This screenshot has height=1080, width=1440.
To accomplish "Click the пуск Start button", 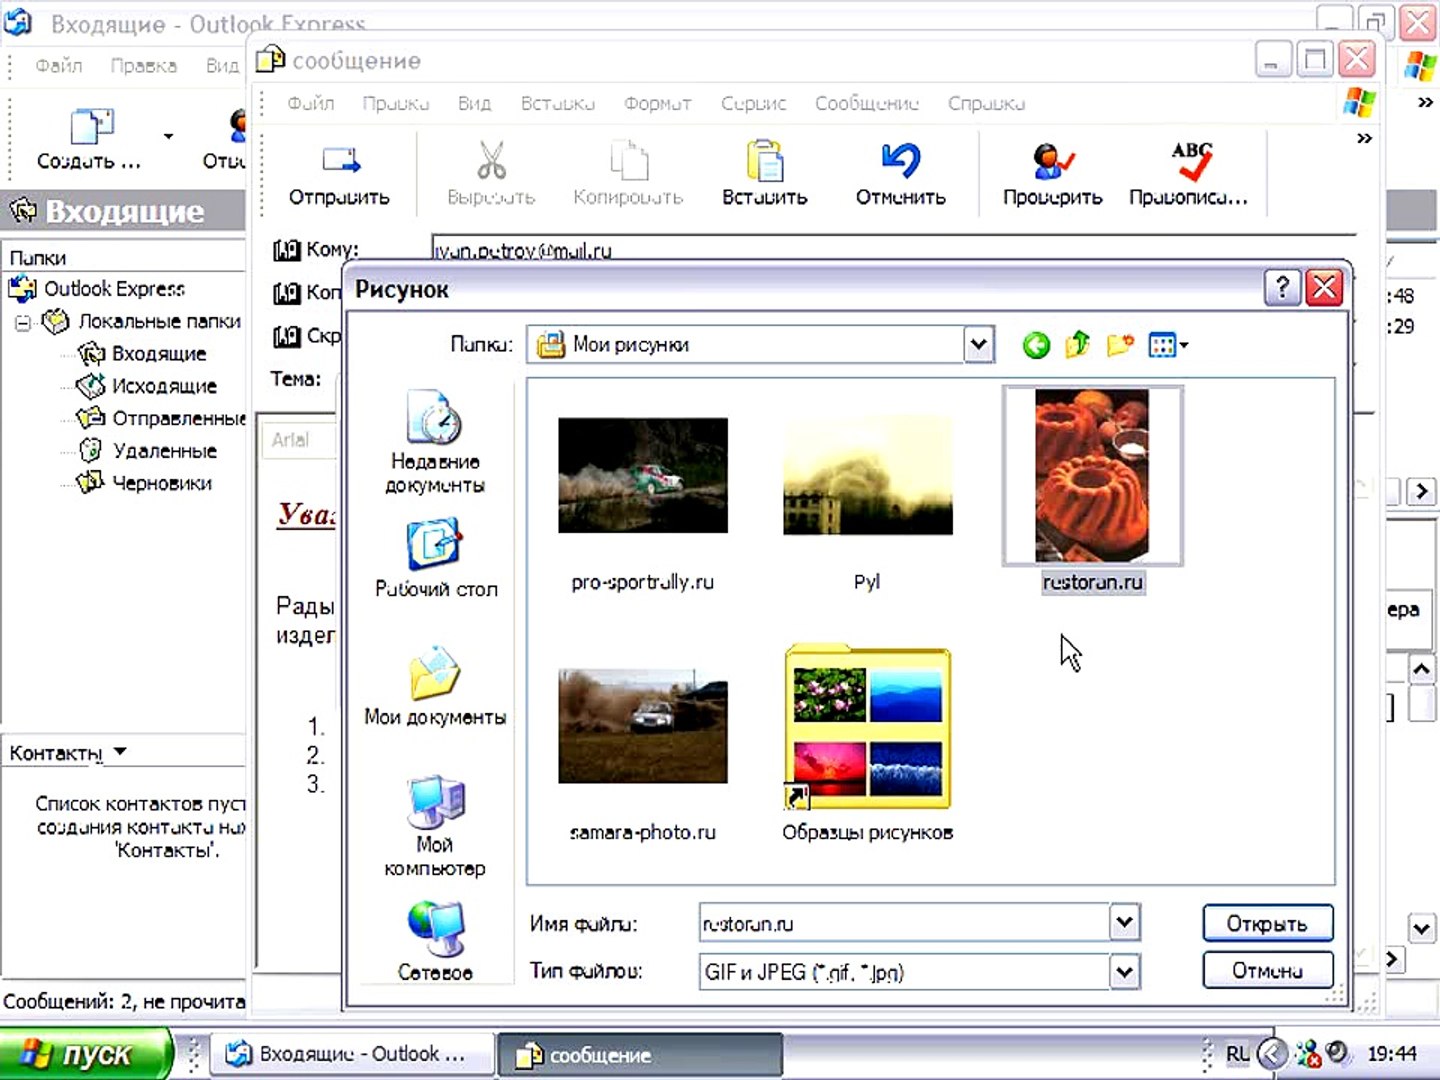I will 88,1054.
